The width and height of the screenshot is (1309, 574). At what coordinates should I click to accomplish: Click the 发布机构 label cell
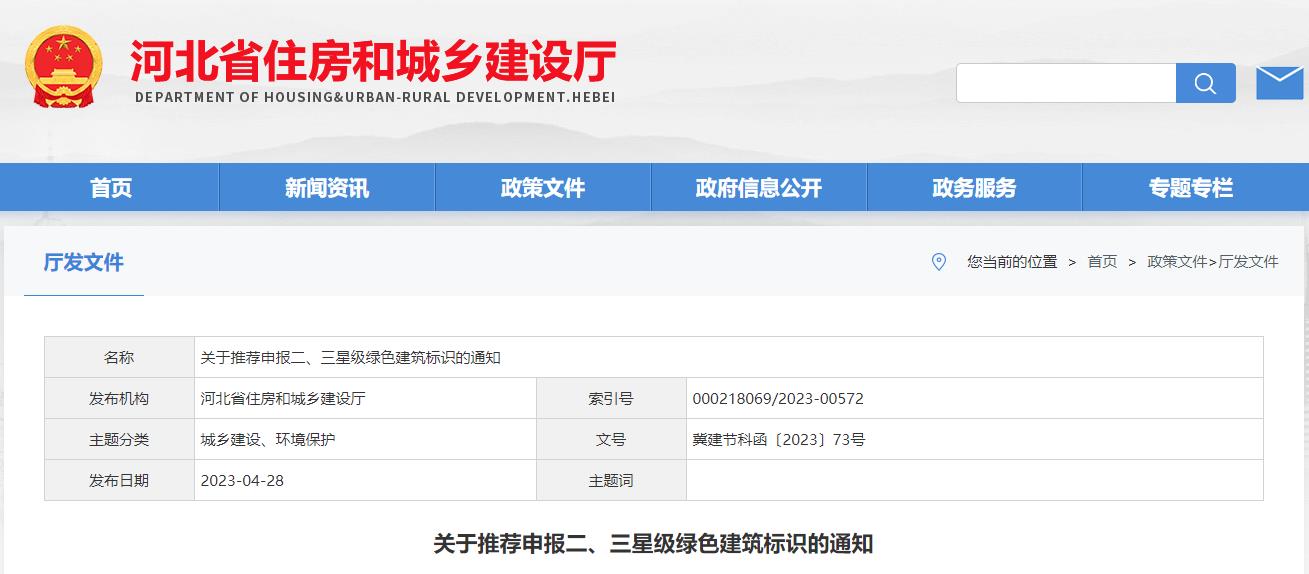pos(119,398)
